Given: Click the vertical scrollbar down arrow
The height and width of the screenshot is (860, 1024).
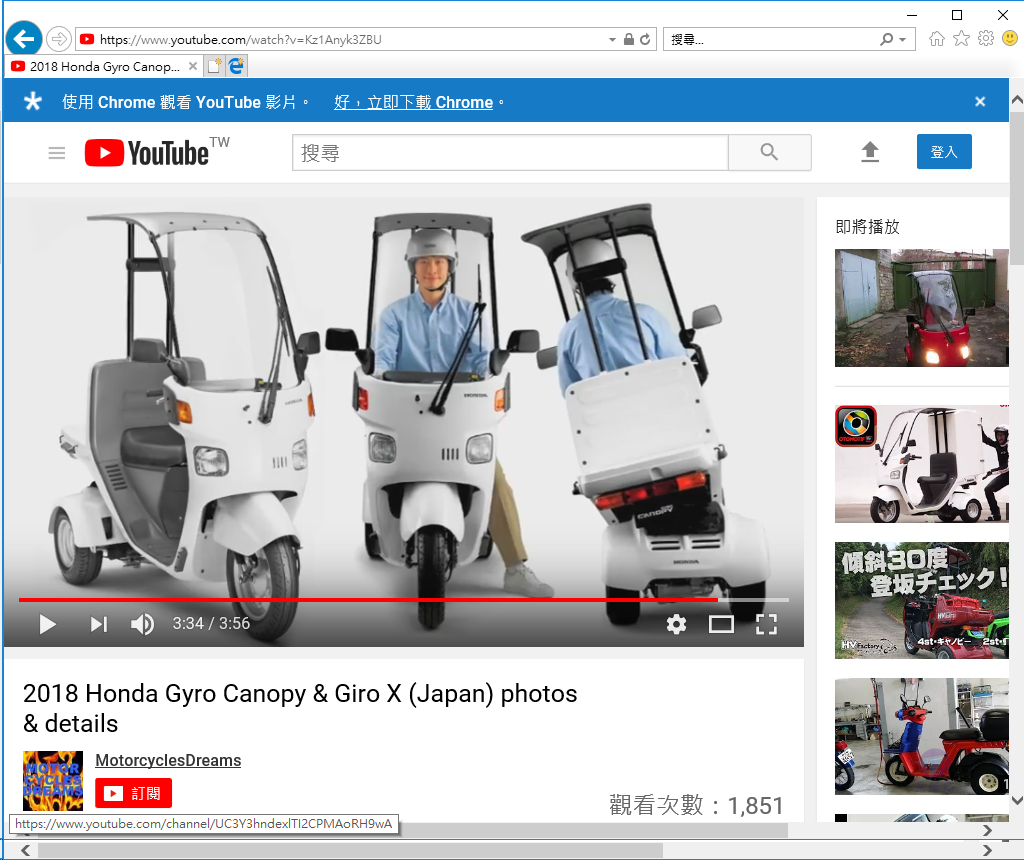Looking at the screenshot, I should (x=1017, y=800).
